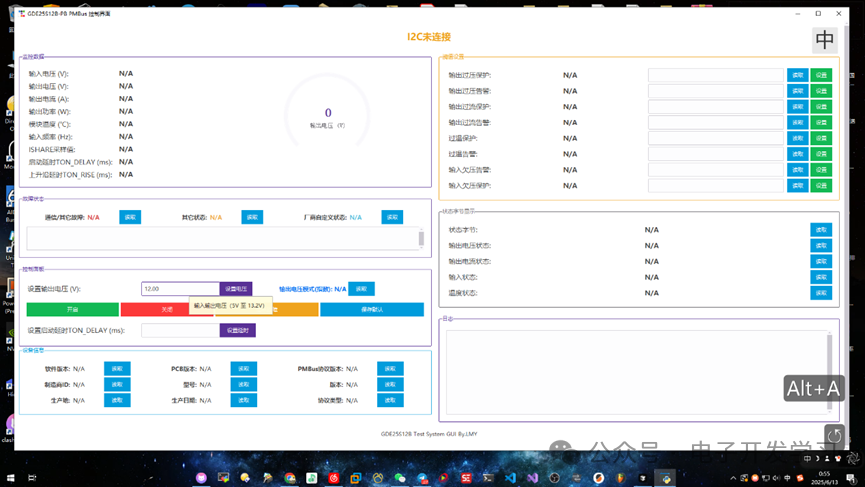Click 读取 for 输出过压保护
This screenshot has height=487, width=865.
coord(797,75)
